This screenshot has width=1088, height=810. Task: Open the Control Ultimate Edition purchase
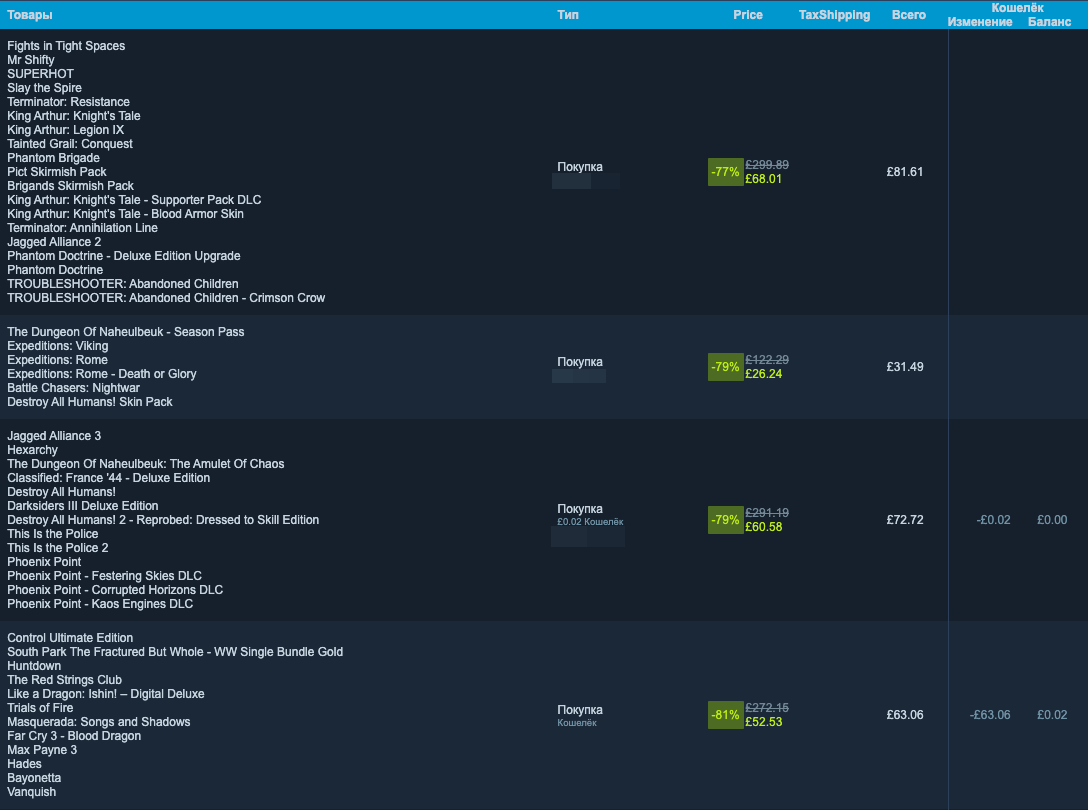pos(70,638)
